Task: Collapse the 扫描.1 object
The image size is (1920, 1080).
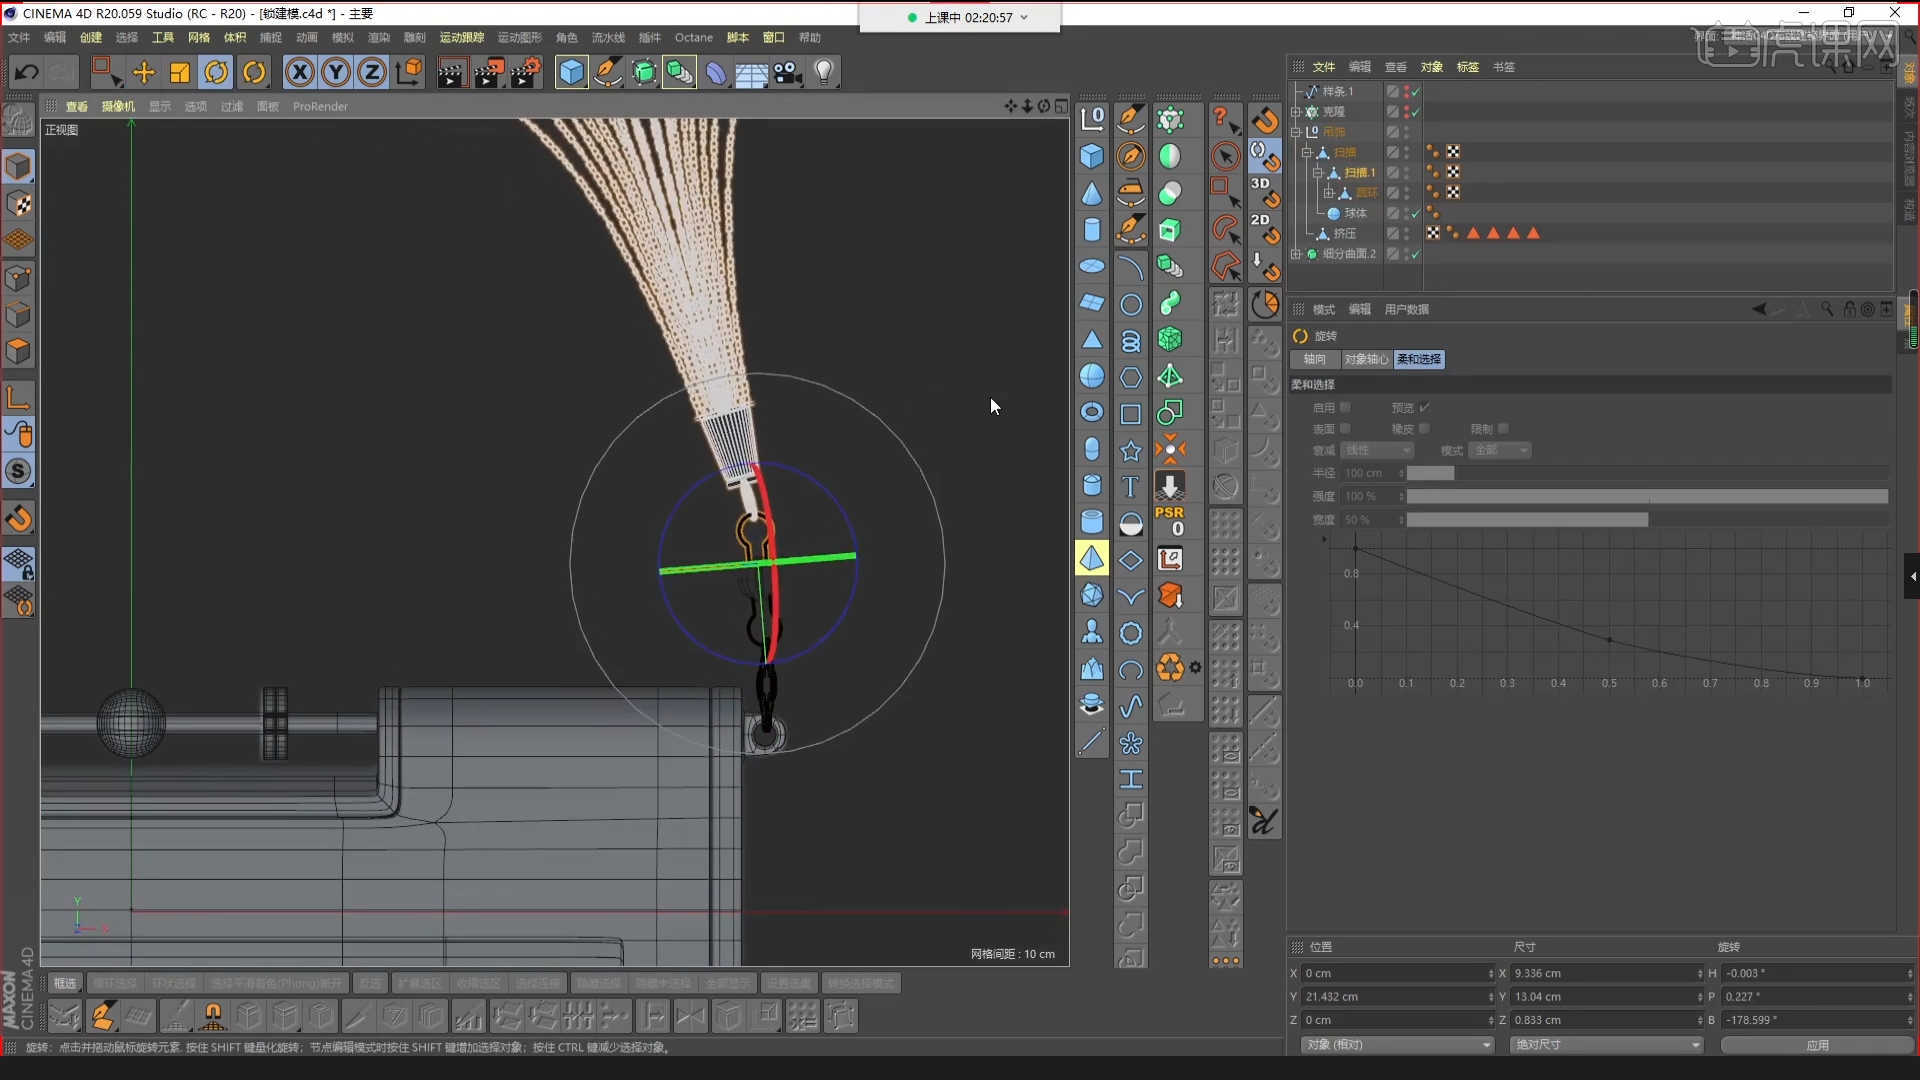Action: pyautogui.click(x=1318, y=173)
